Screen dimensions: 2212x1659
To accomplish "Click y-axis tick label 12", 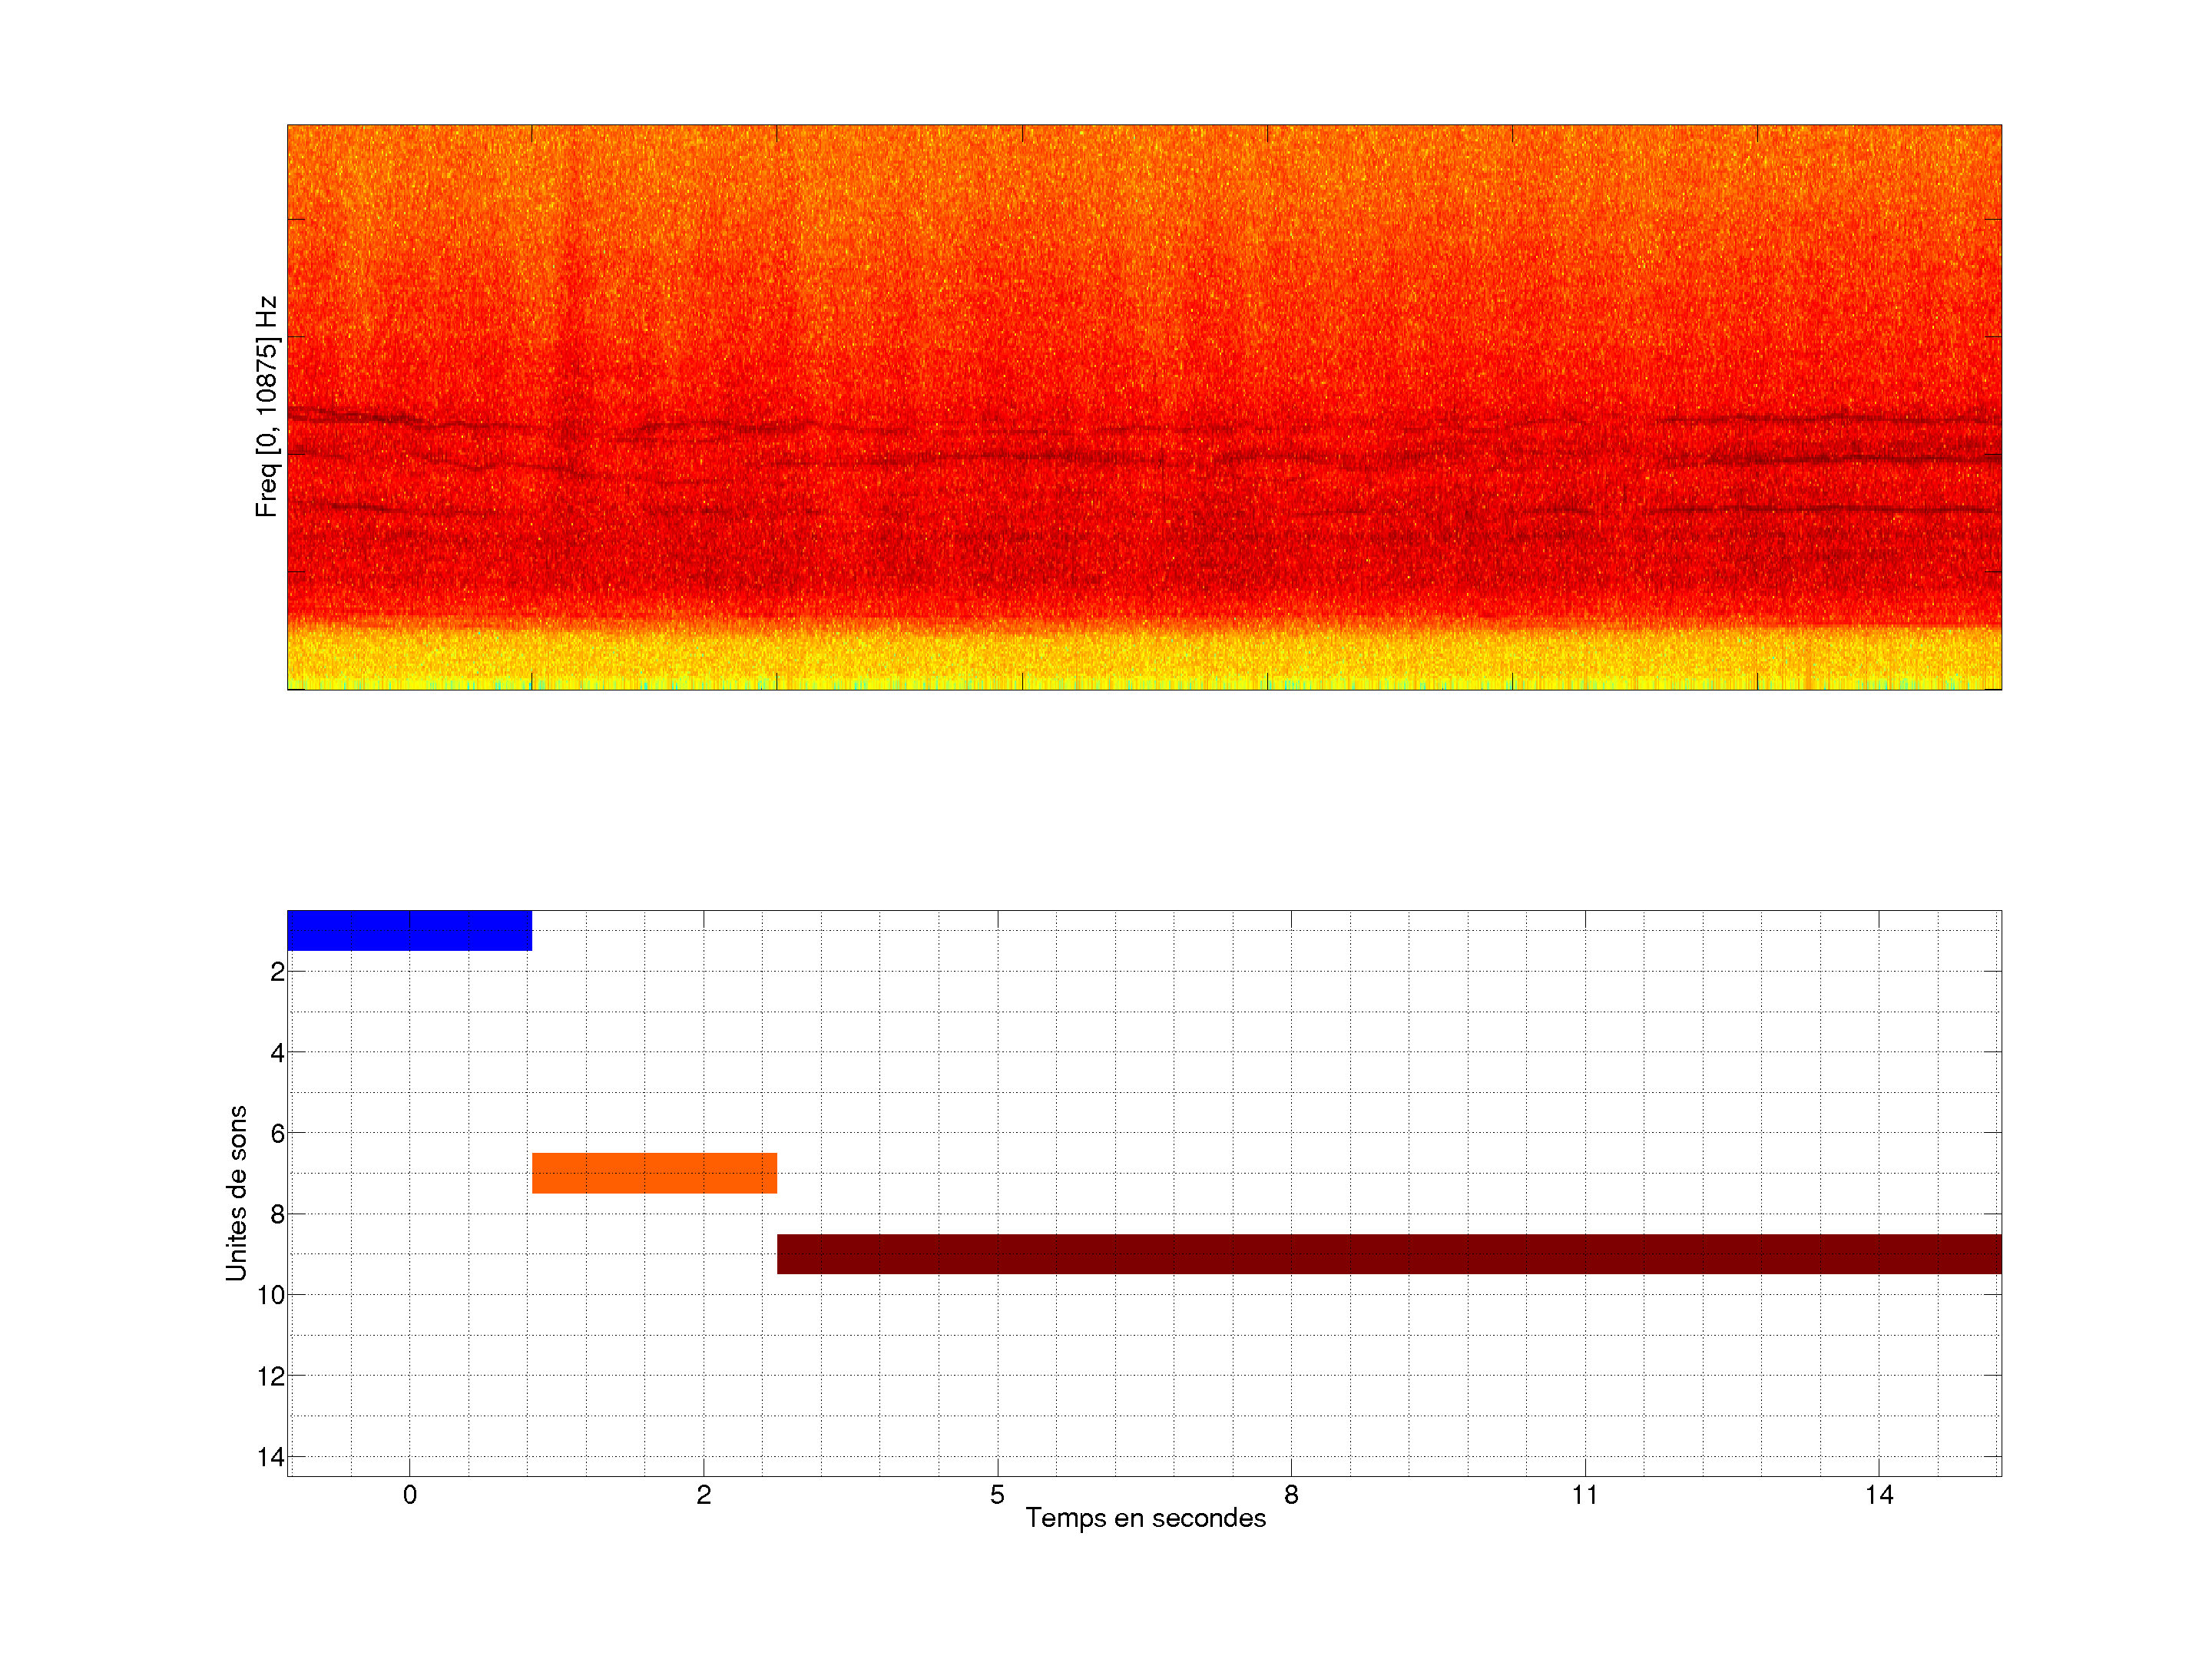I will pyautogui.click(x=271, y=1377).
